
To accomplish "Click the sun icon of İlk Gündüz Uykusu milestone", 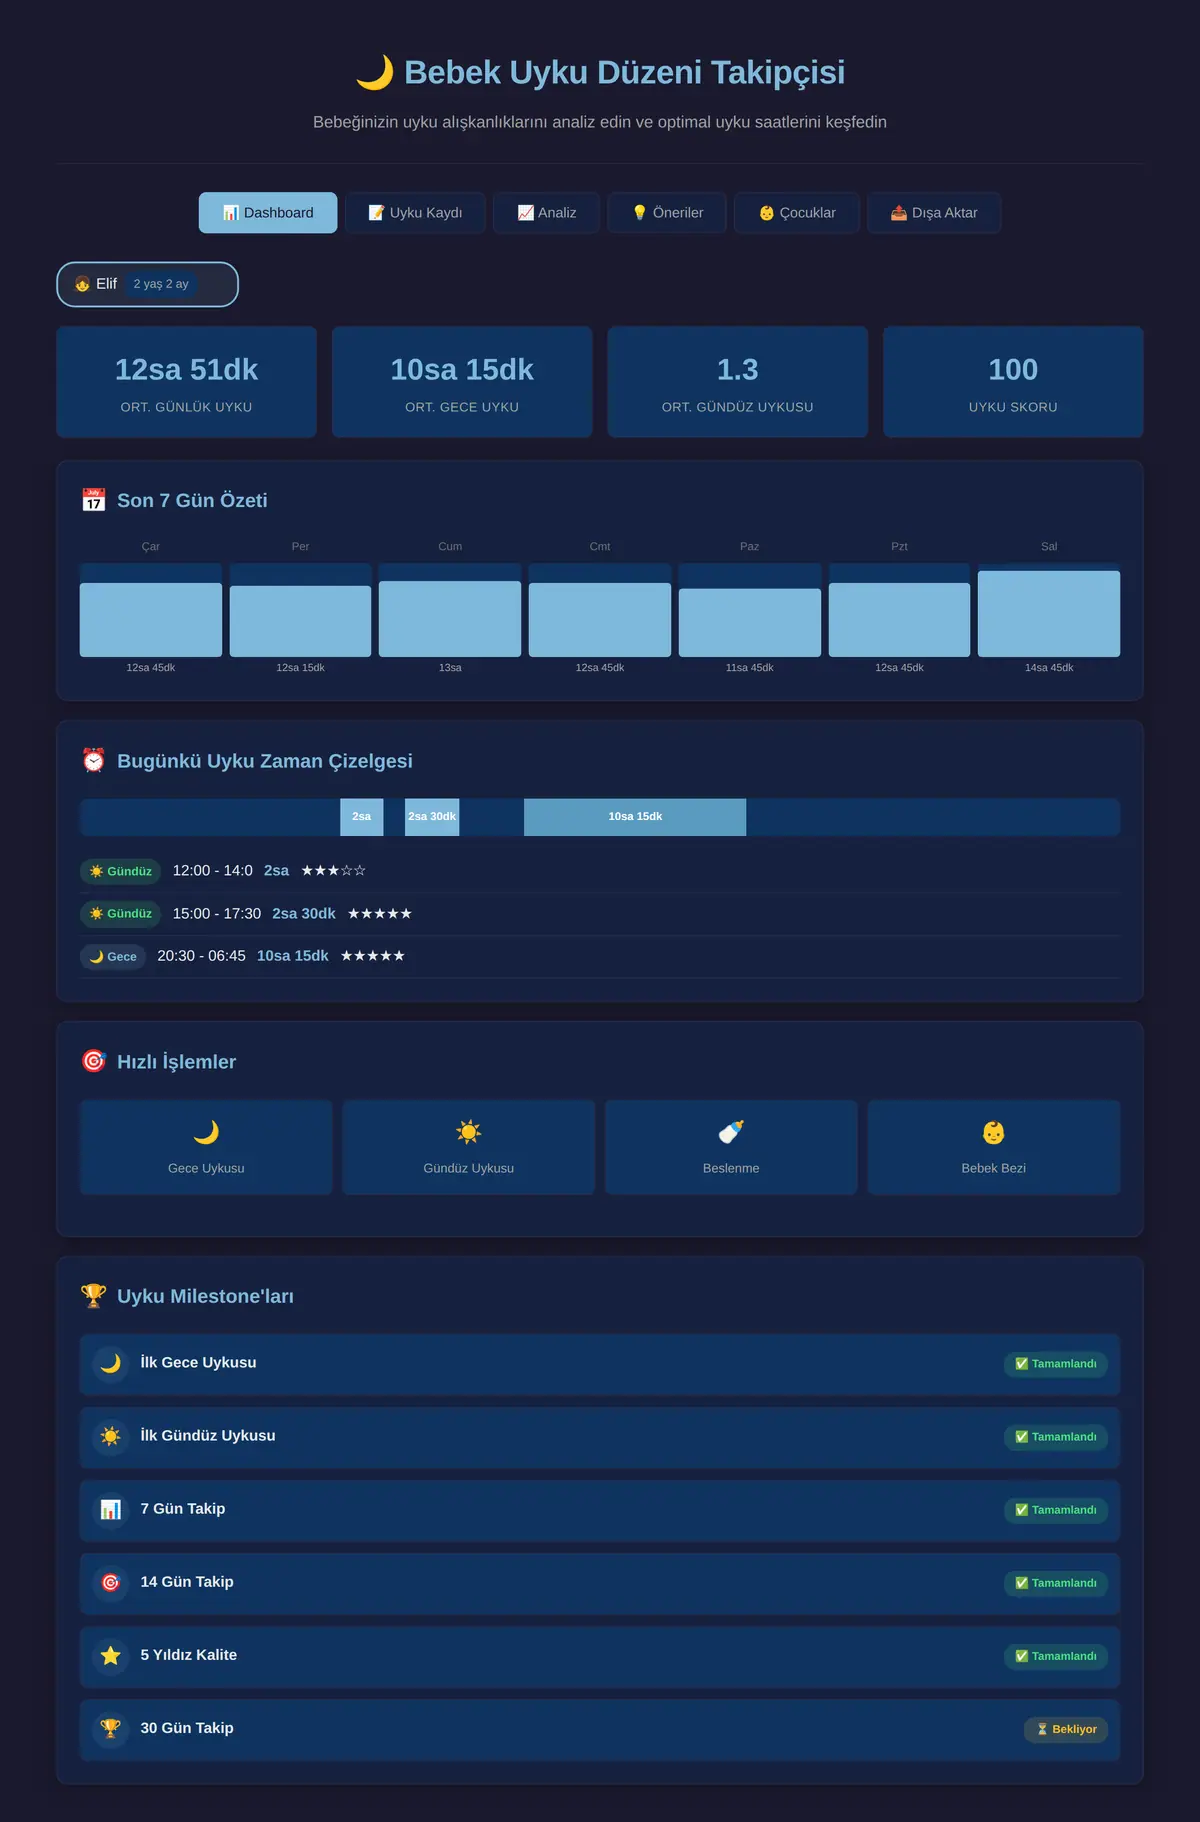I will click(111, 1436).
